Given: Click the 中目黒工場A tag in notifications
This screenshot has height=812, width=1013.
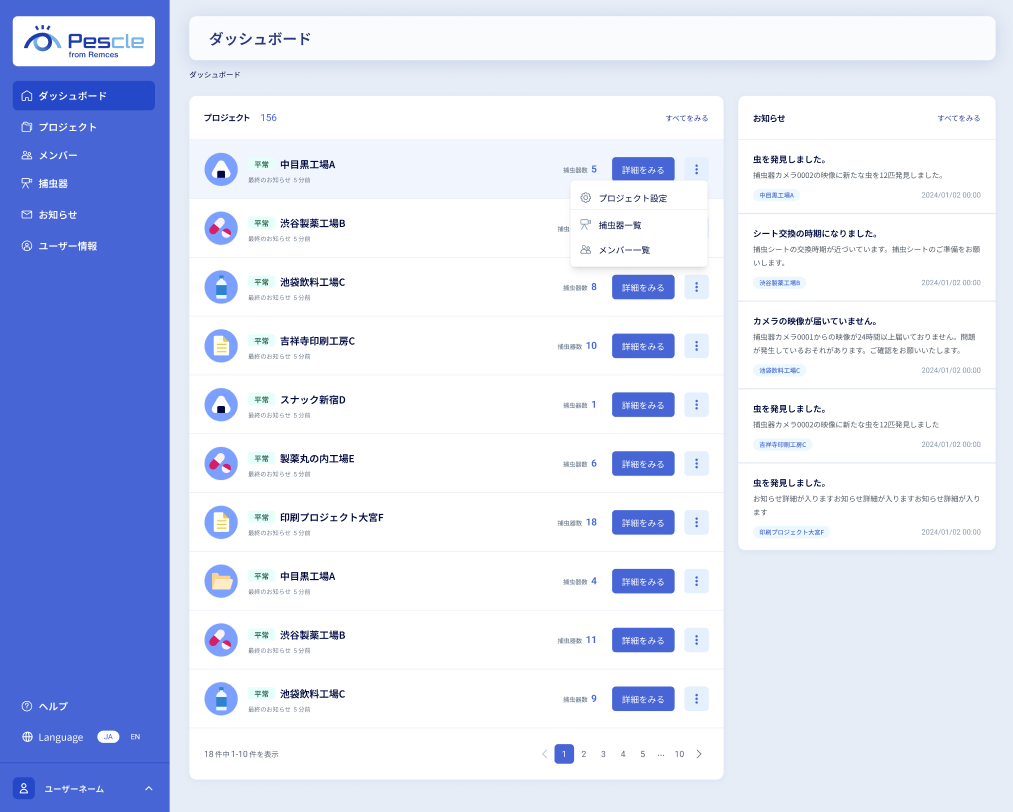Looking at the screenshot, I should 777,195.
